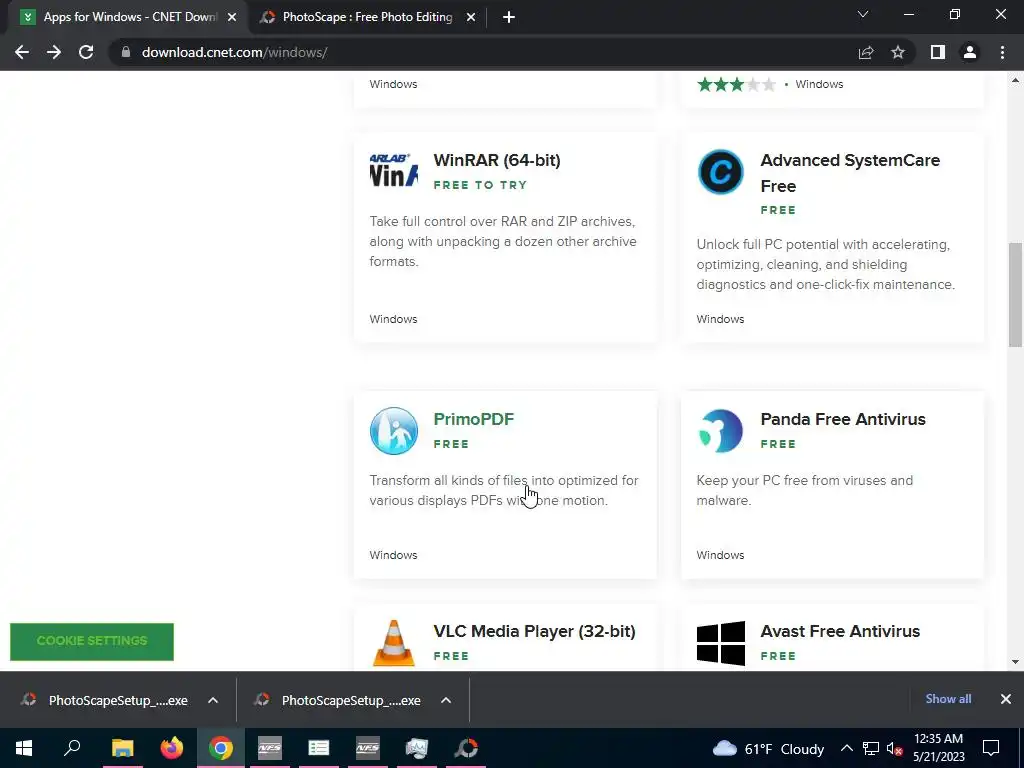Screen dimensions: 1024x768
Task: Bookmark this page with the star icon
Action: [898, 52]
